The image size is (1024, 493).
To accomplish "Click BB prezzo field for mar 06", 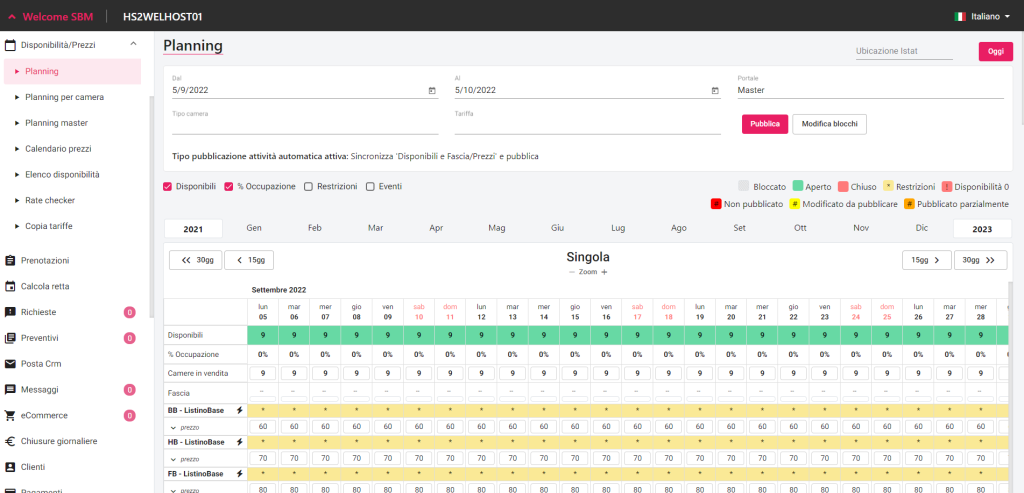I will point(295,426).
